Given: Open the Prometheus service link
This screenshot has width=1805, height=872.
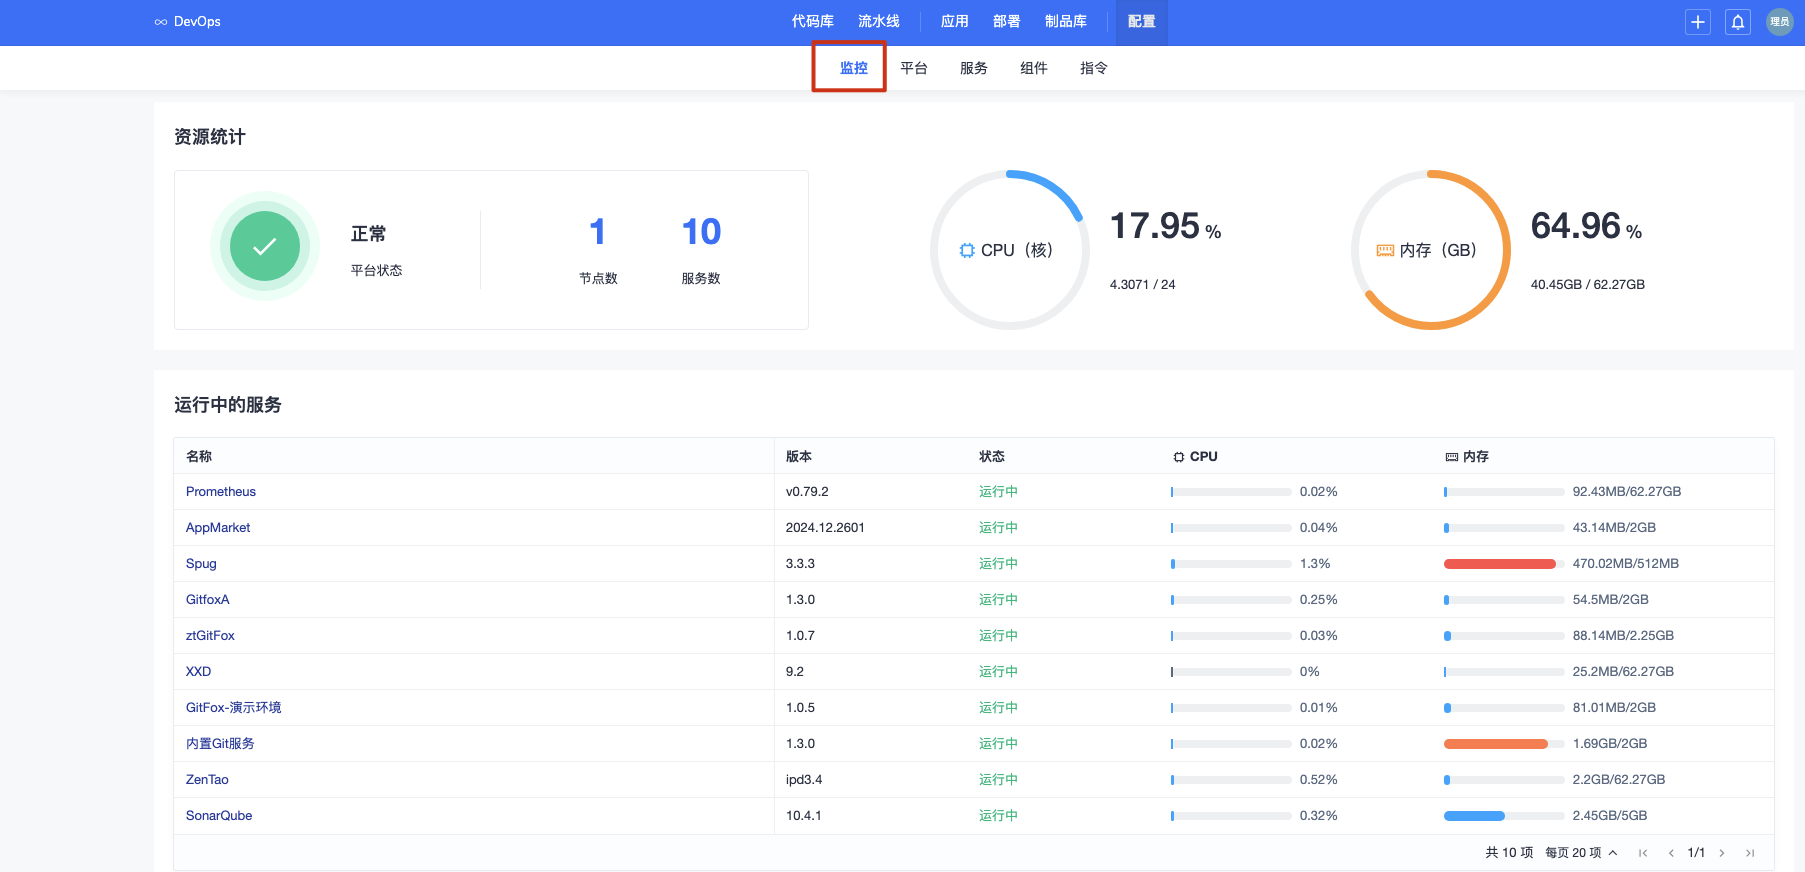Looking at the screenshot, I should tap(221, 492).
